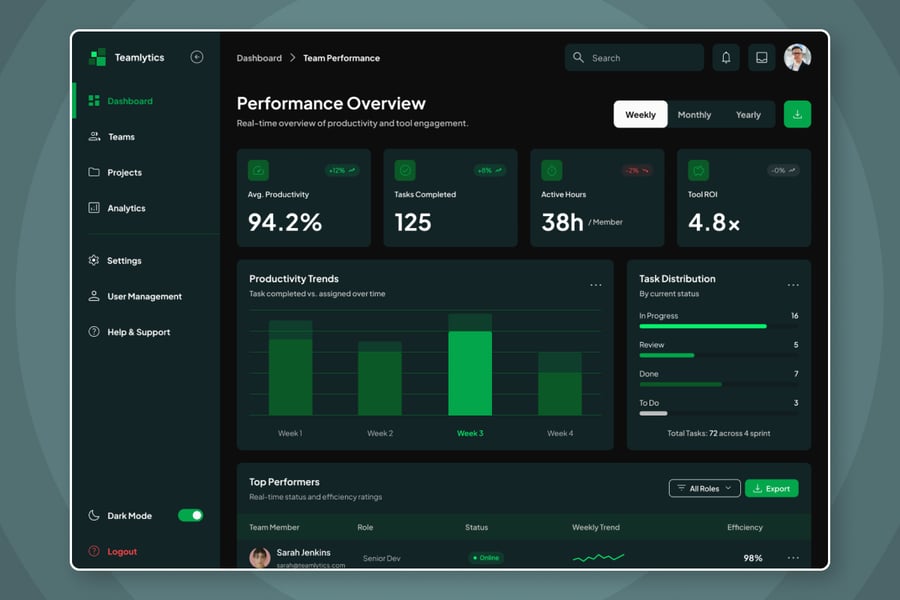The height and width of the screenshot is (600, 900).
Task: Click the Teamlytics logo icon
Action: [x=97, y=58]
